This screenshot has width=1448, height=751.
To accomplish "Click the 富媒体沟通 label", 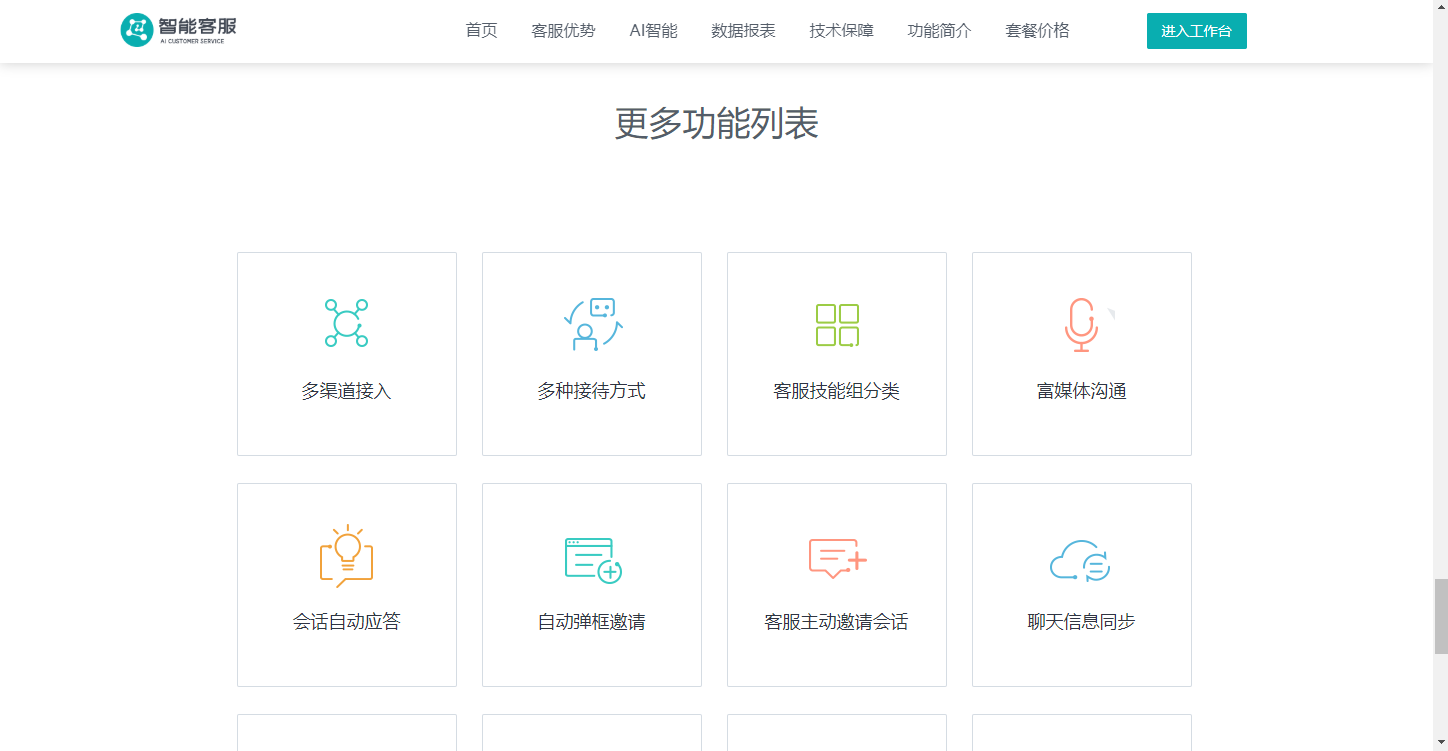I will click(1081, 391).
